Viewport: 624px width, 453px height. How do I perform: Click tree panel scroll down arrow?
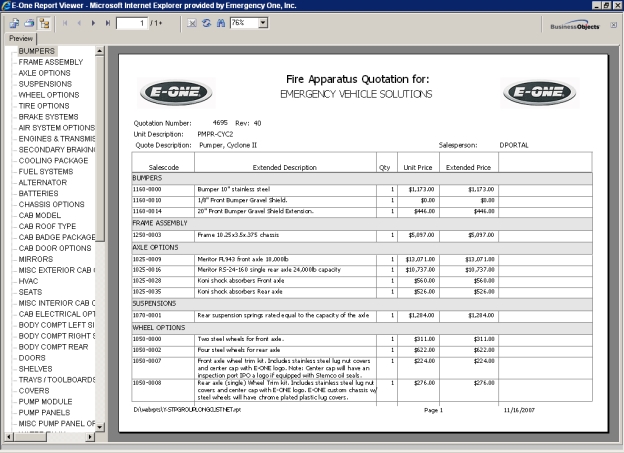pyautogui.click(x=99, y=427)
